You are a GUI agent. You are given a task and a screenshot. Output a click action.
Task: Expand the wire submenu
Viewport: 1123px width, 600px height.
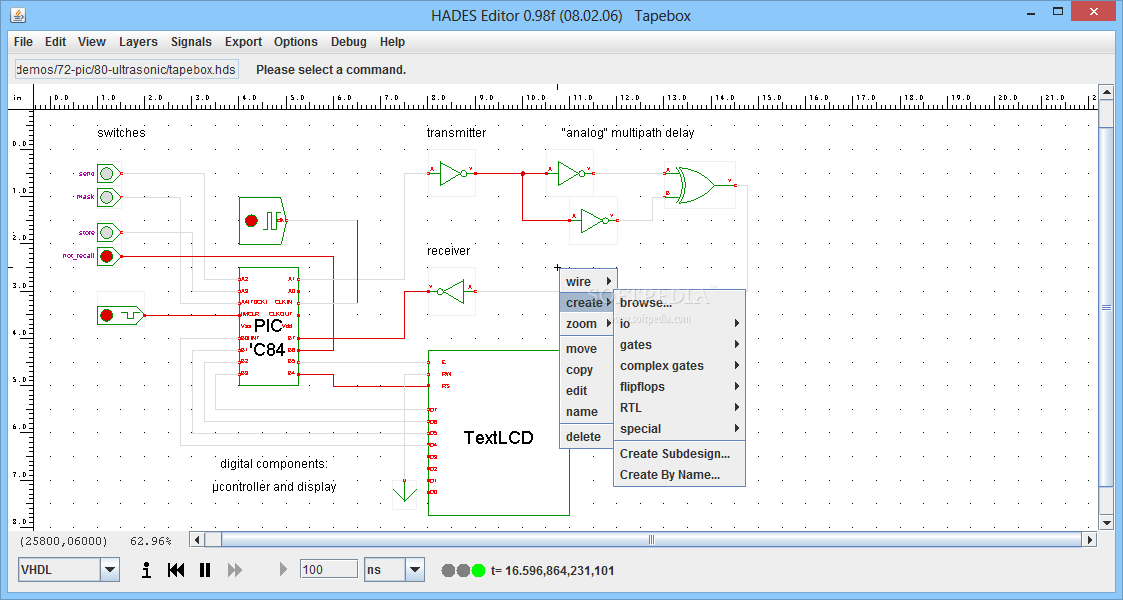(x=588, y=281)
